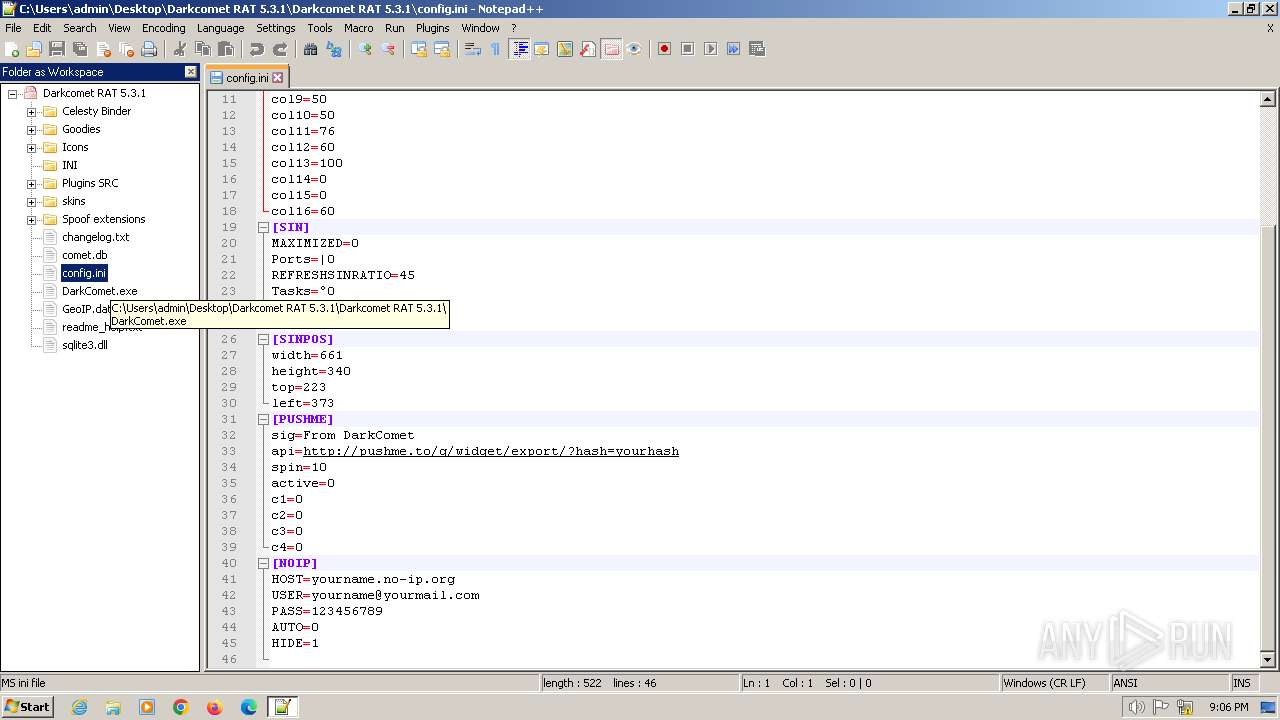Open the File menu
This screenshot has width=1280, height=720.
click(13, 28)
